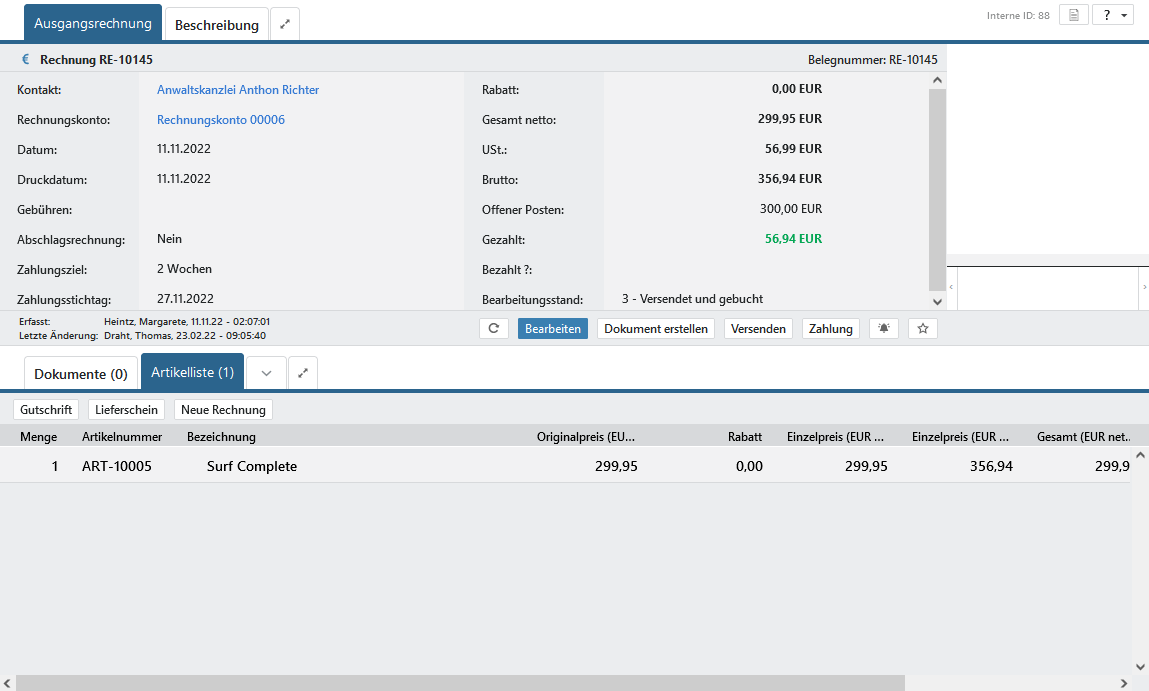The width and height of the screenshot is (1149, 691).
Task: Open the Rechnungskonto 00006 link
Action: [221, 120]
